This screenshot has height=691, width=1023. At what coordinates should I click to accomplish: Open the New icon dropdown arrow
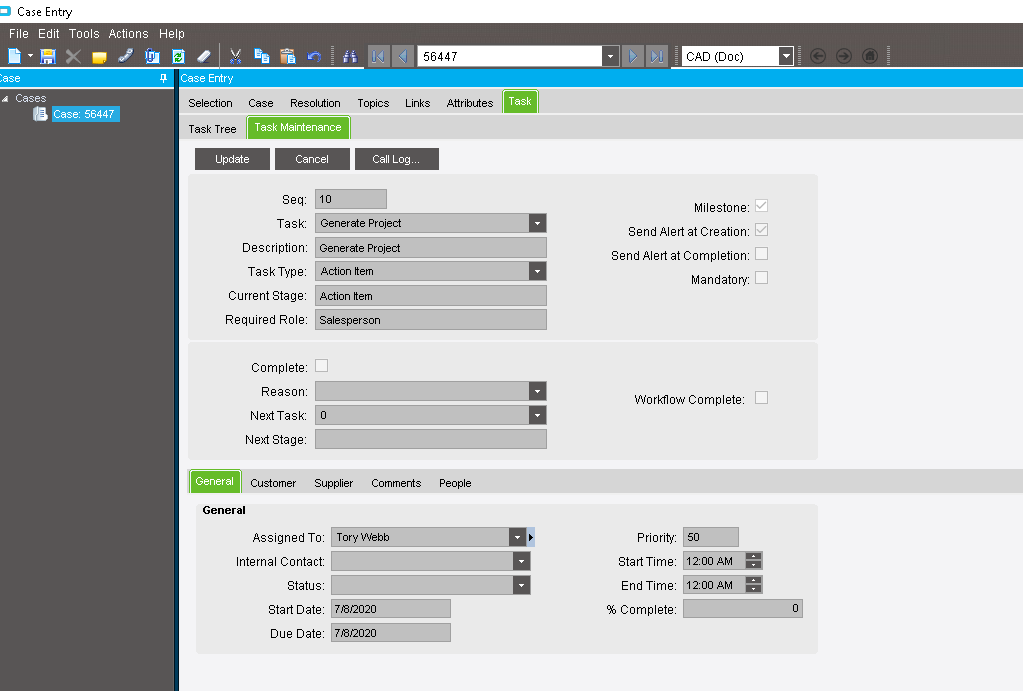30,56
